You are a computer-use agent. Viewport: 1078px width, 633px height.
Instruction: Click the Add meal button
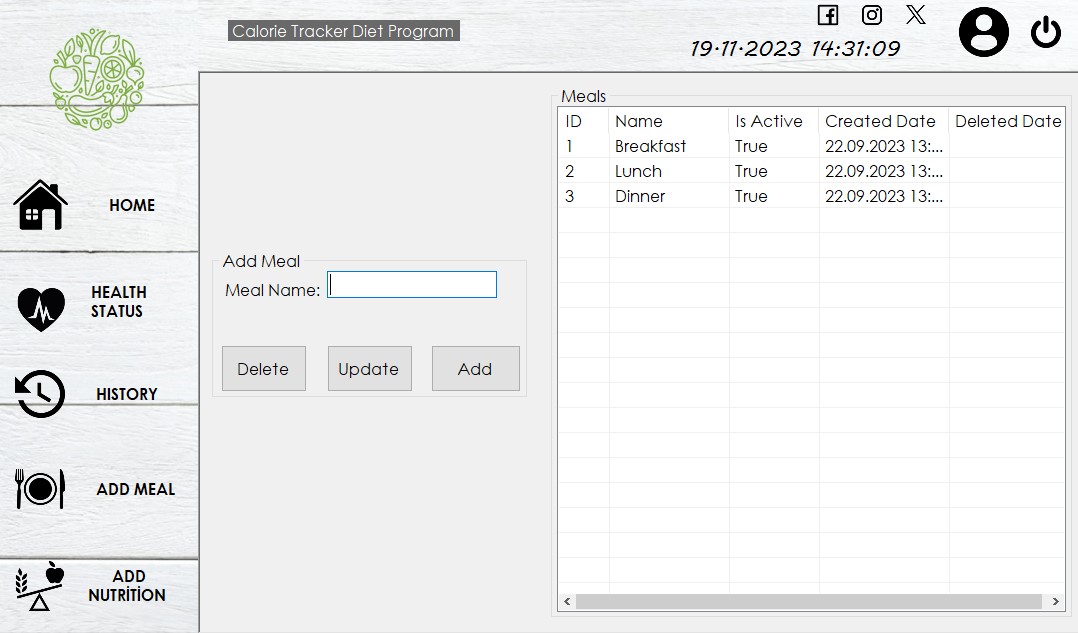click(x=475, y=368)
